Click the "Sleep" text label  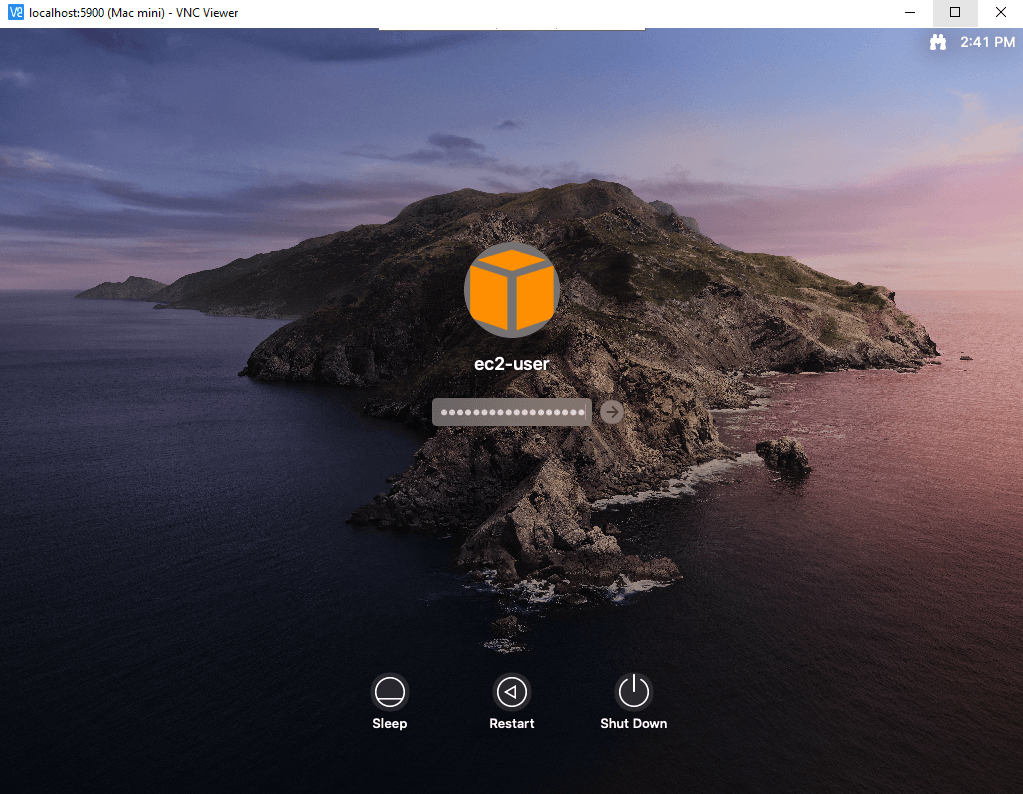coord(390,723)
